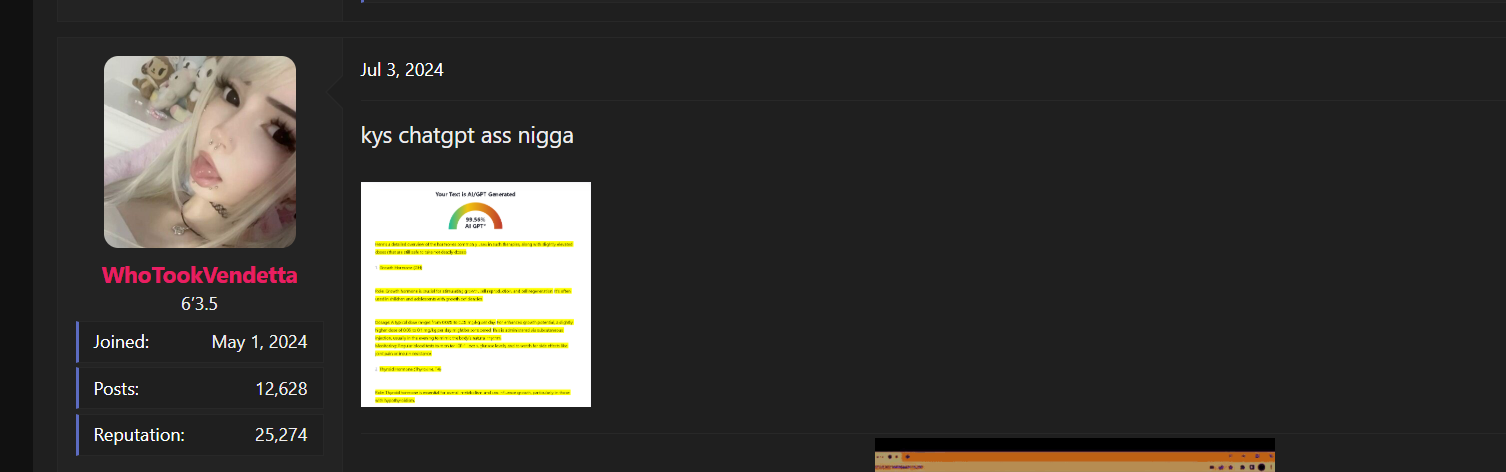Click the 6'3.5 user title text
Screen dimensions: 1506x472
pos(200,304)
